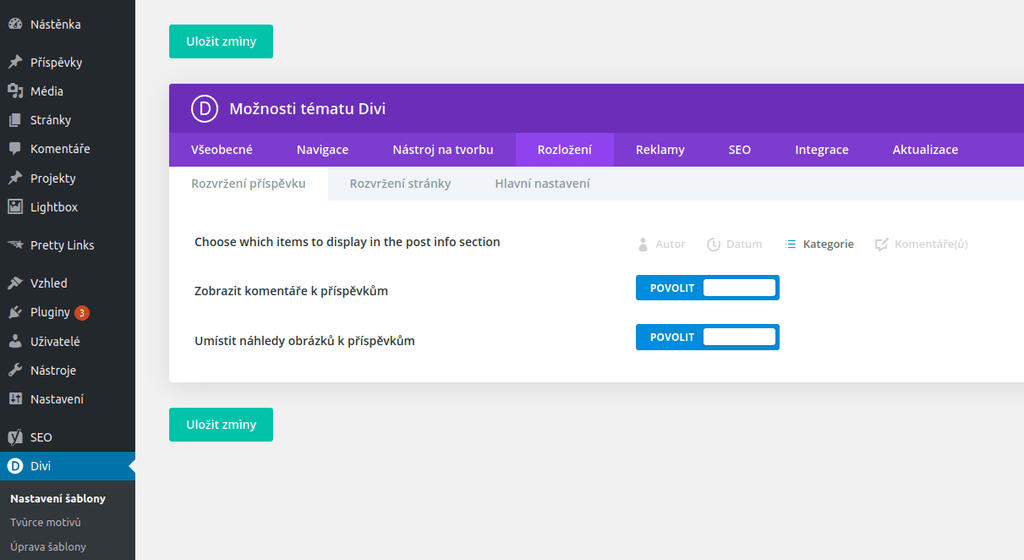The height and width of the screenshot is (560, 1024).
Task: Click the Příspěvky pin icon
Action: 15,62
